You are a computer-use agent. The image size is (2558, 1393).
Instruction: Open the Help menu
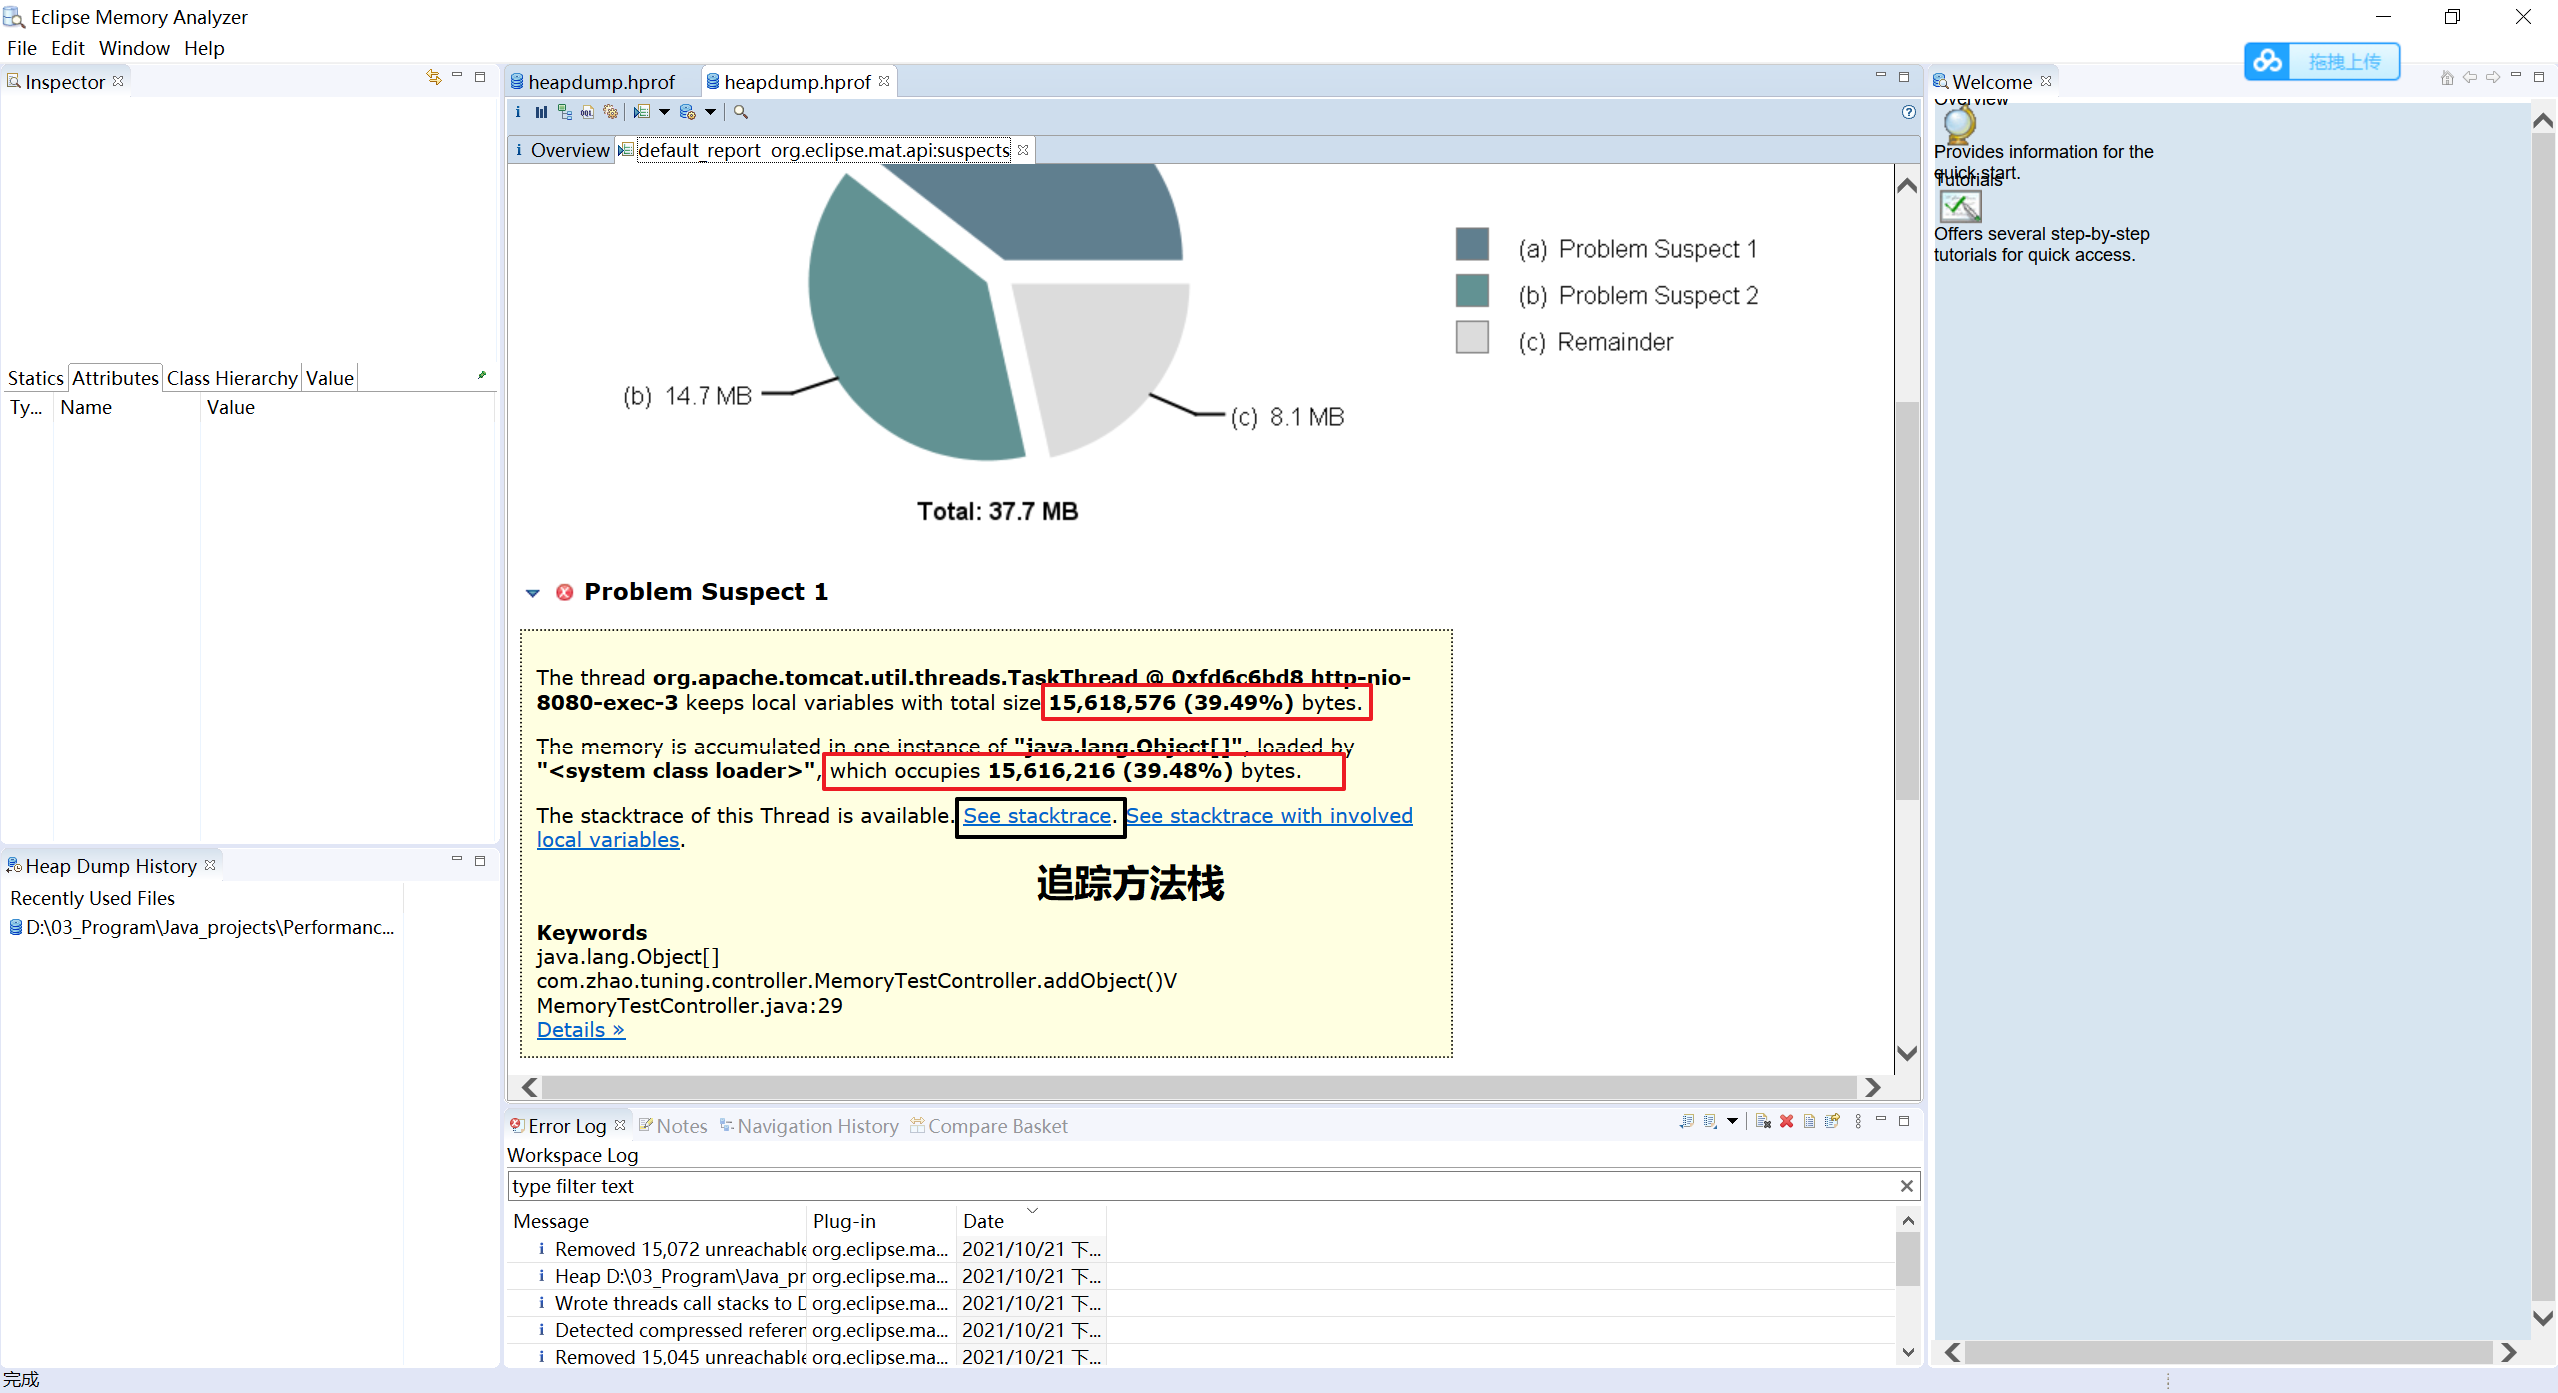pos(204,48)
